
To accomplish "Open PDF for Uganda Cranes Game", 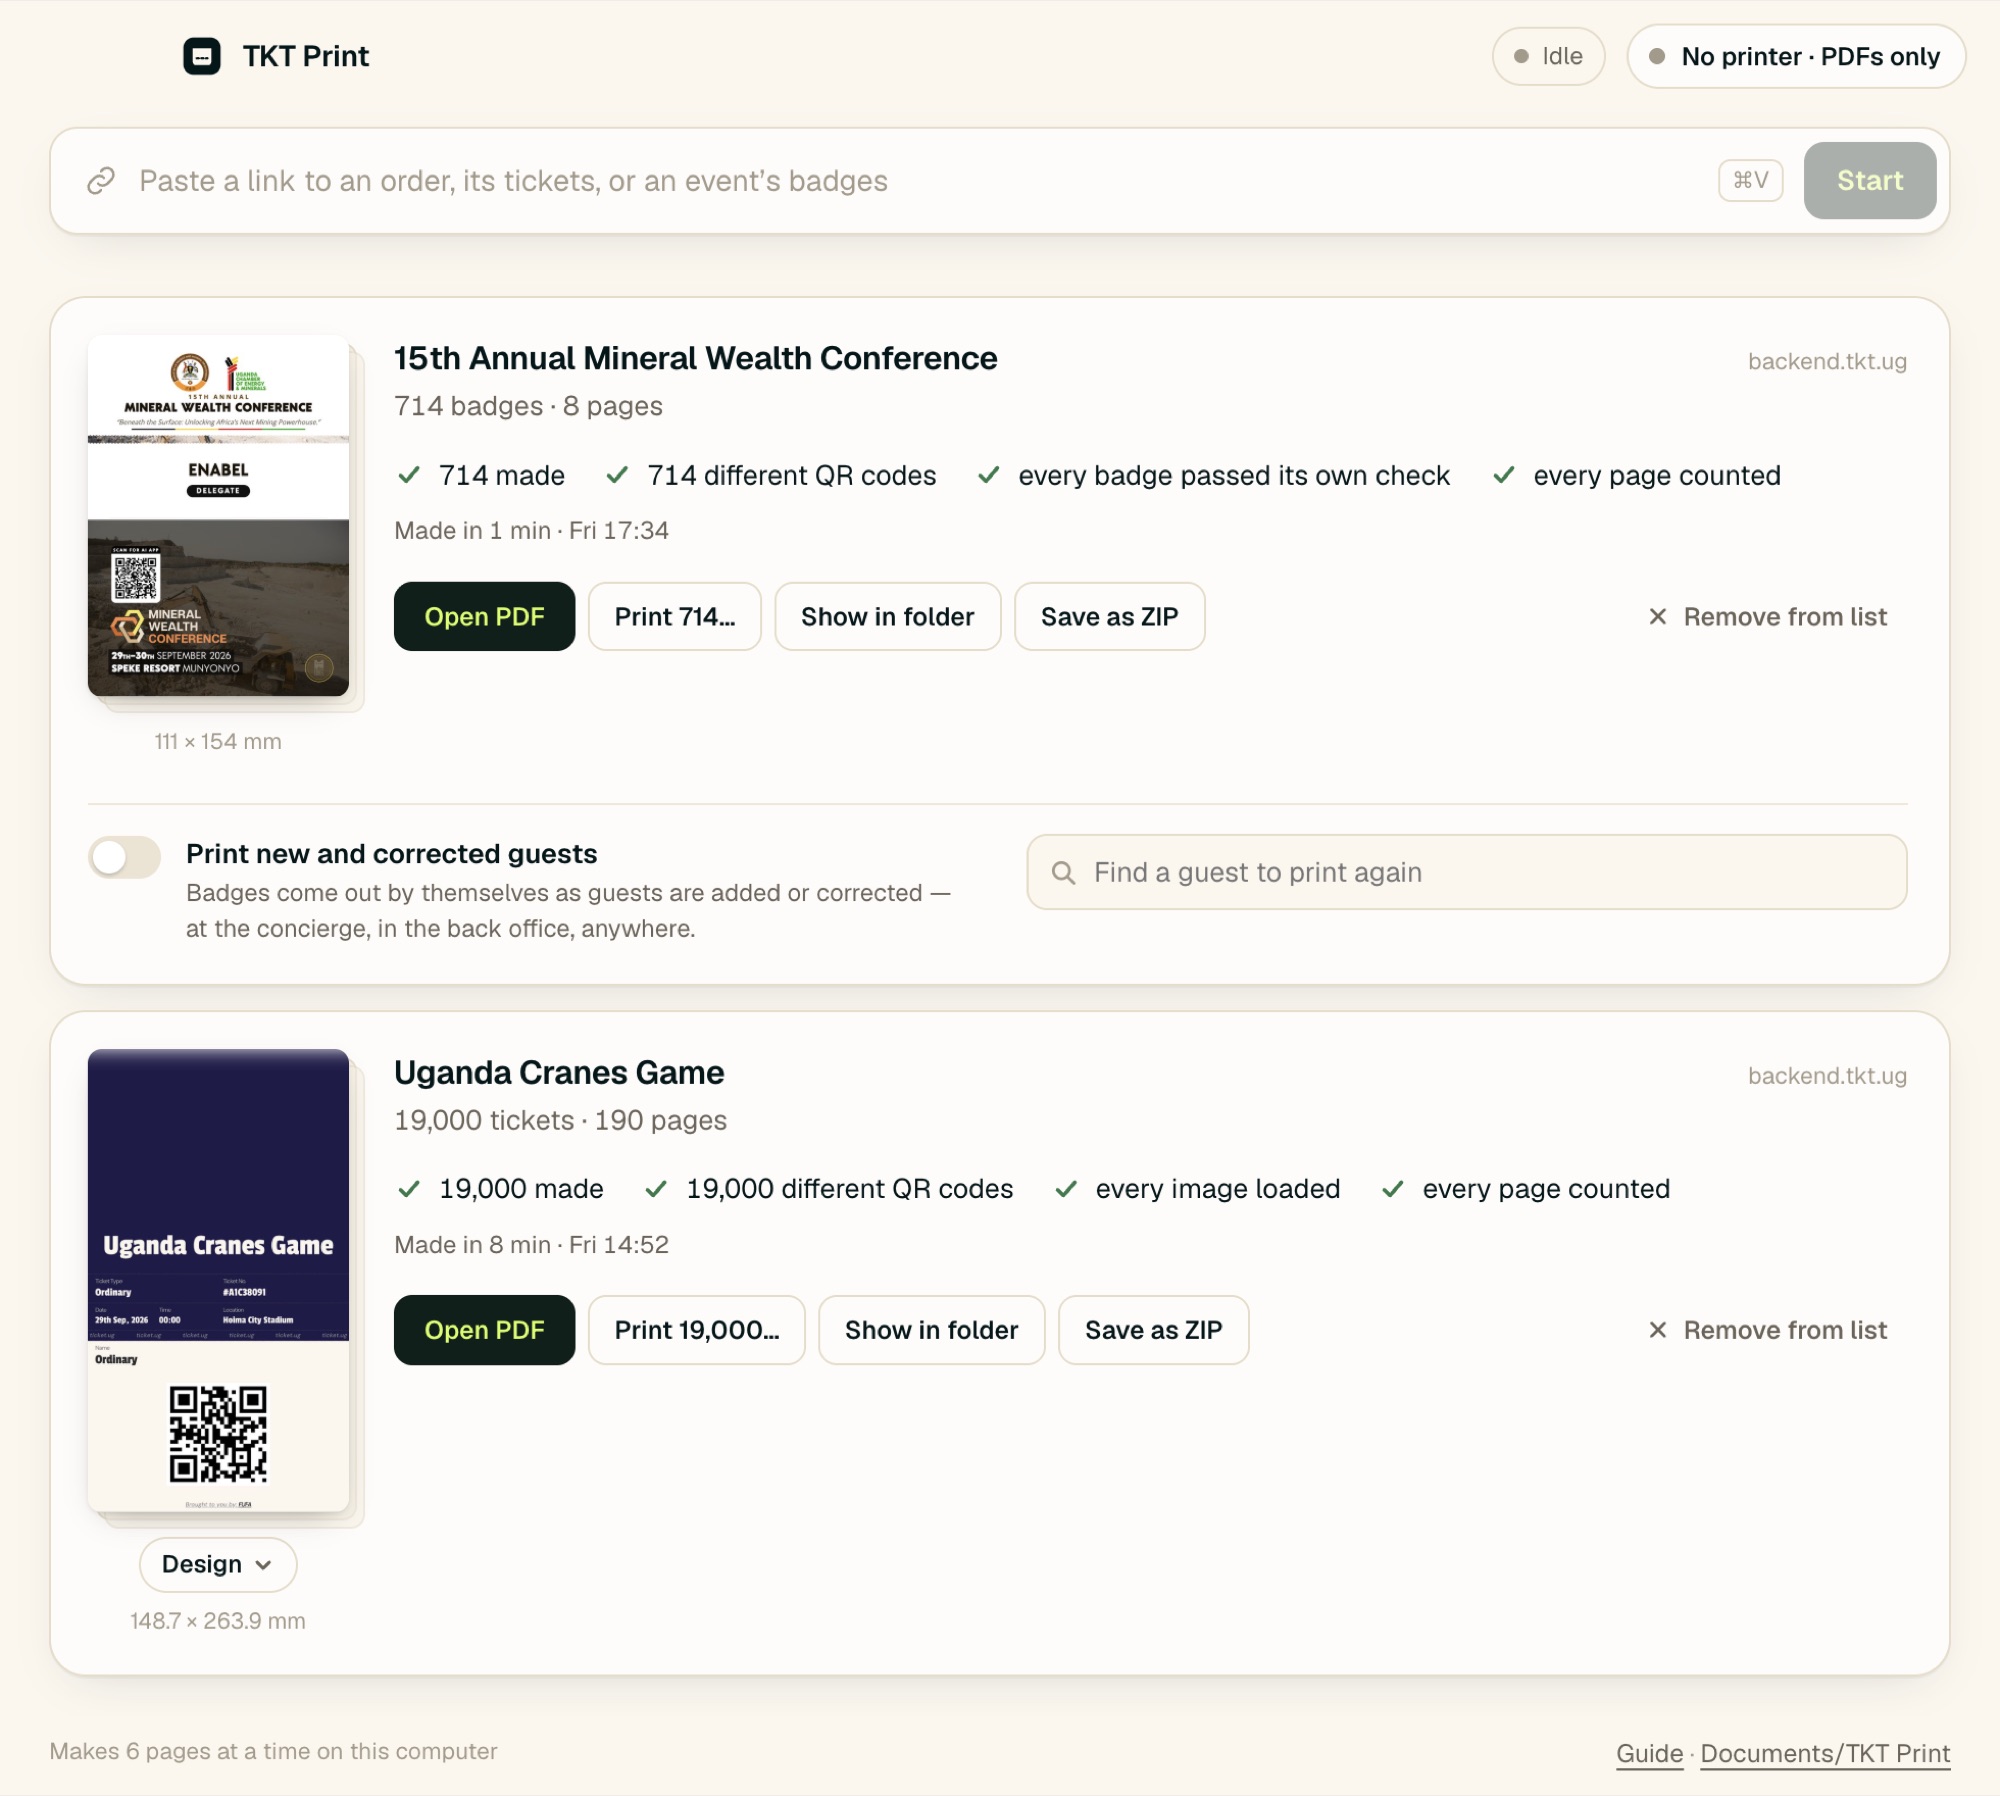I will coord(484,1330).
